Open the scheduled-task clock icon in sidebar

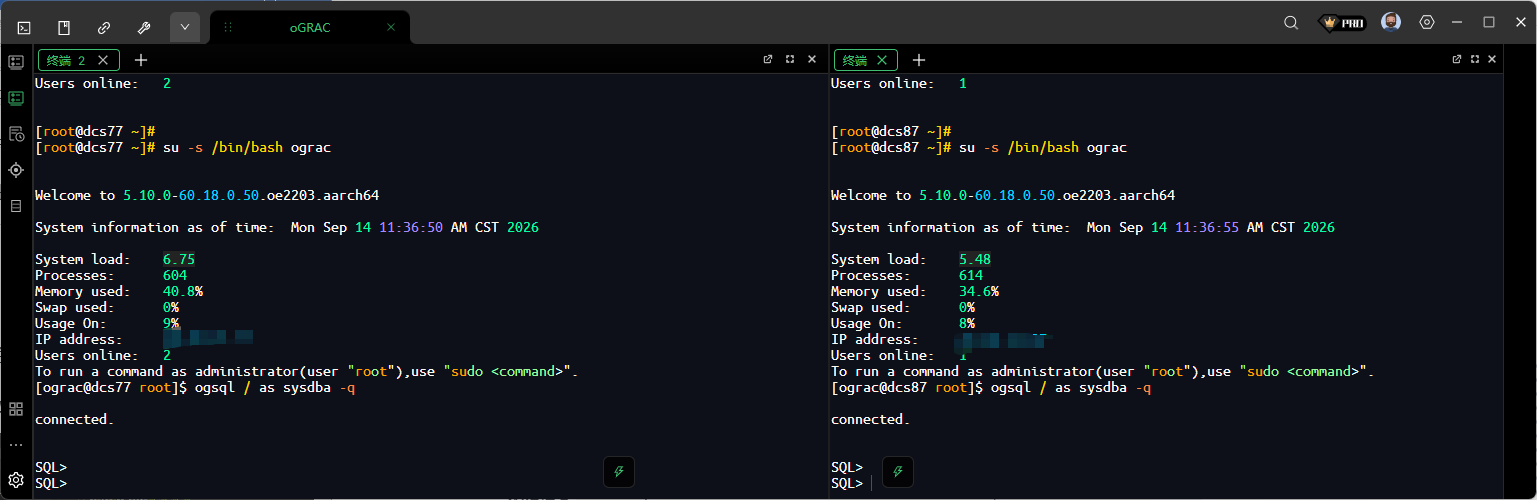point(16,134)
